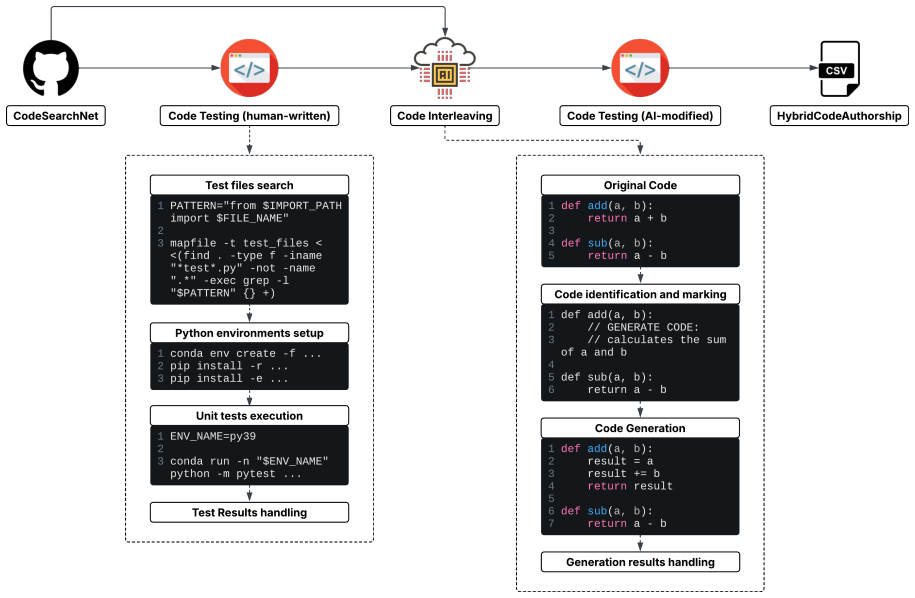Click the Generation results handling box
This screenshot has width=915, height=598.
(x=640, y=562)
